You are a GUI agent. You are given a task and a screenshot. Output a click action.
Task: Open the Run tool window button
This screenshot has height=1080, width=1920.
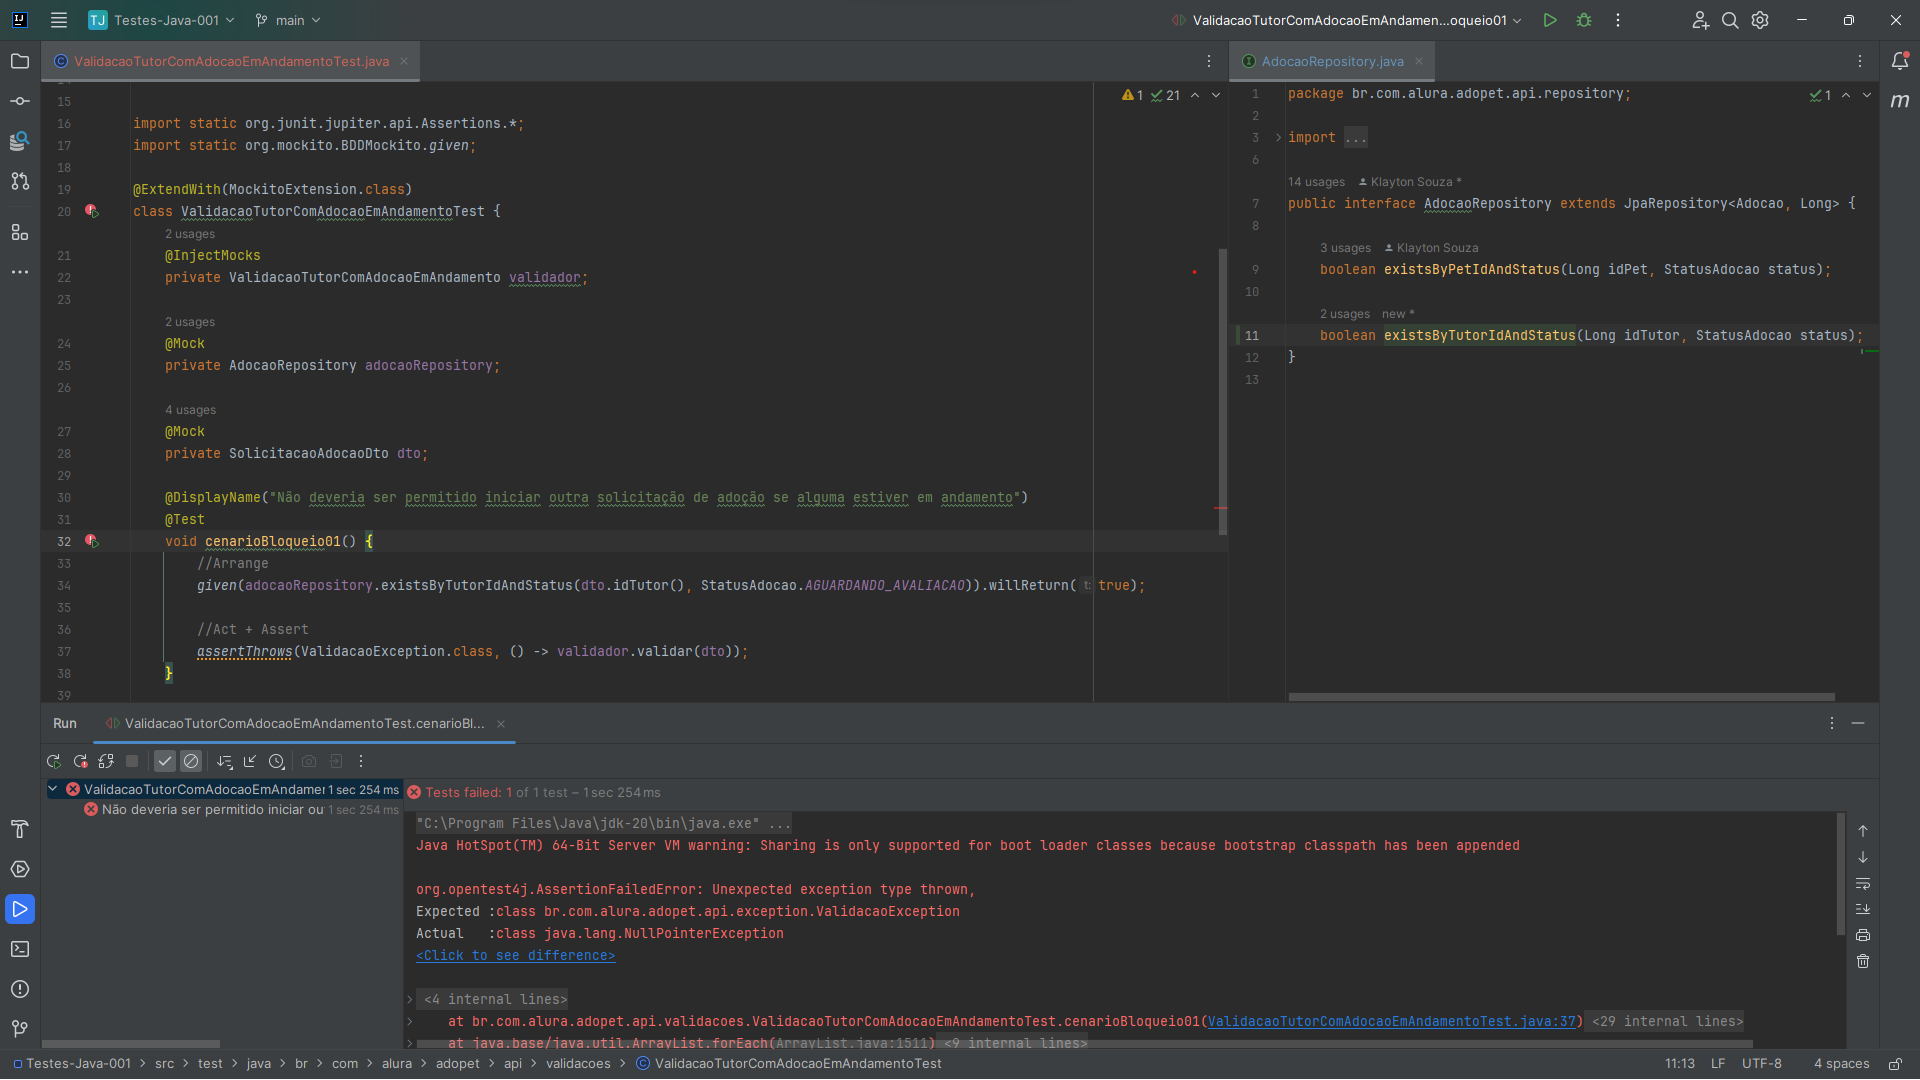pos(20,909)
